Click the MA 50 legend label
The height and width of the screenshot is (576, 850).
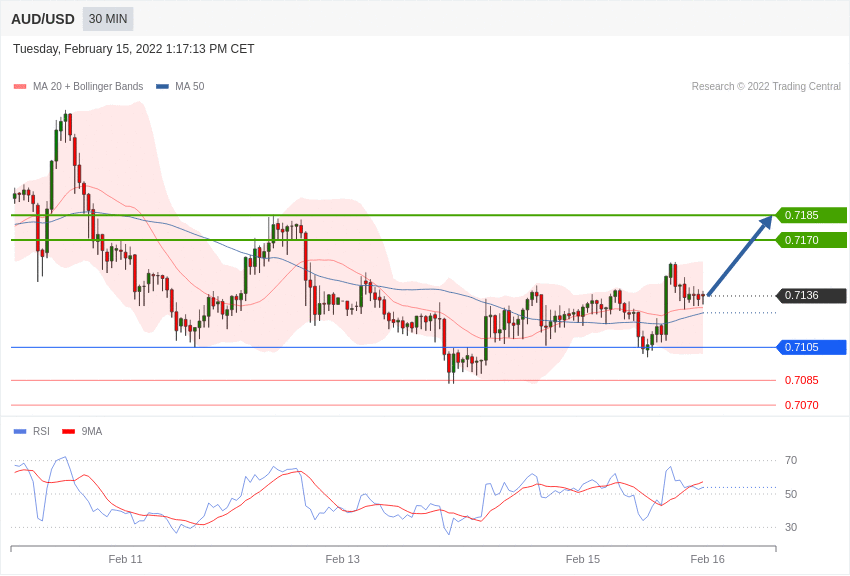(x=190, y=86)
